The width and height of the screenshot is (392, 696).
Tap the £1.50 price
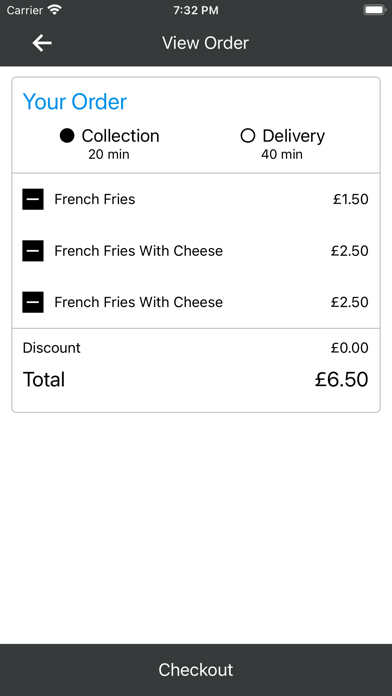351,199
